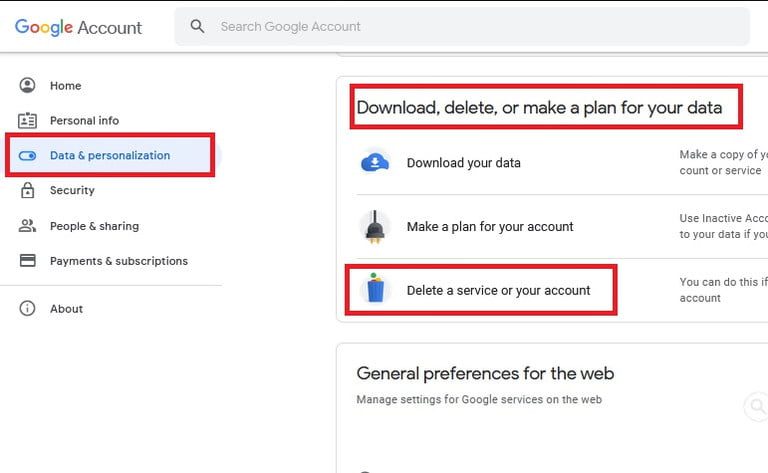
Task: Click the Security padlock icon
Action: [x=28, y=191]
